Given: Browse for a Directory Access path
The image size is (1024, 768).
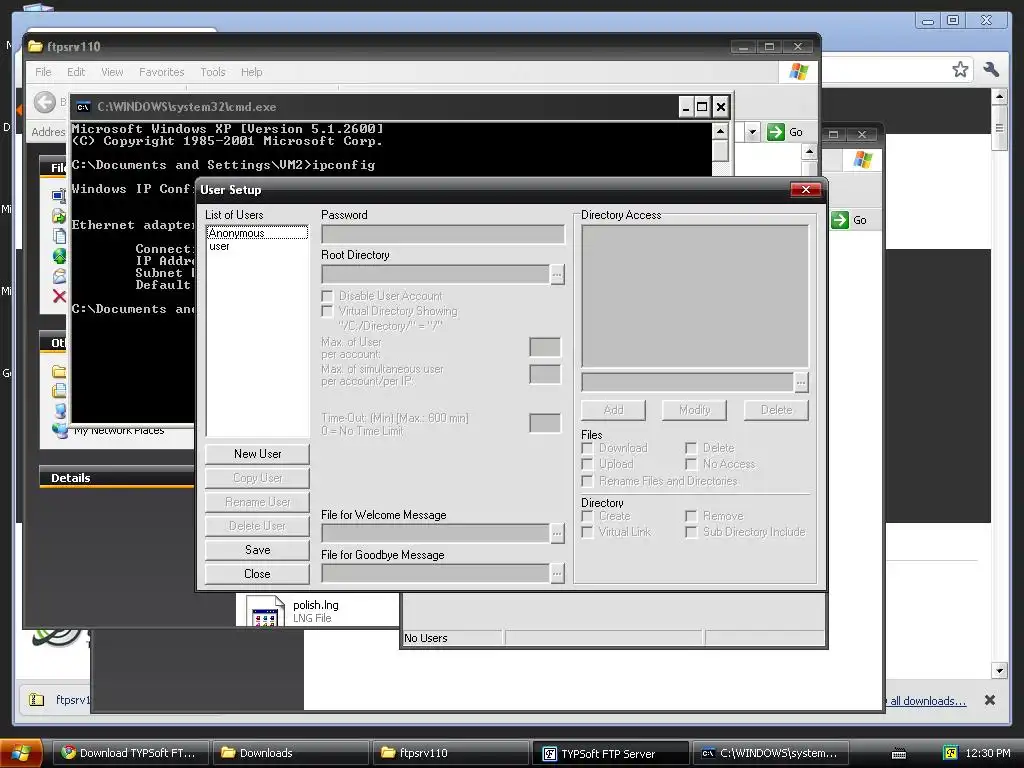Looking at the screenshot, I should (x=801, y=383).
